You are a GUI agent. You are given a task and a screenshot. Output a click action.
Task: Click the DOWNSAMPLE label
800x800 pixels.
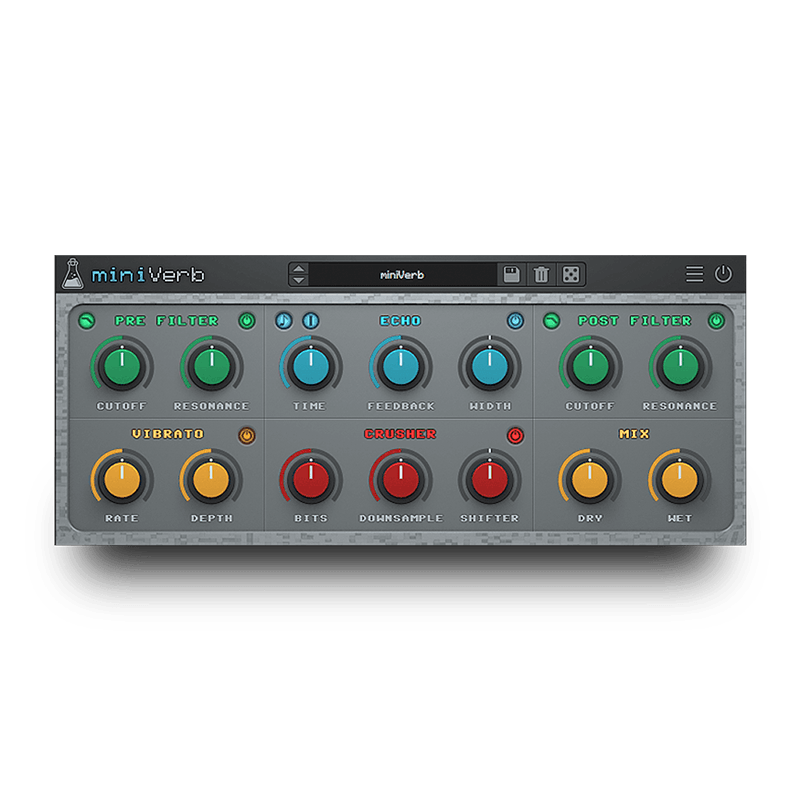[x=401, y=518]
